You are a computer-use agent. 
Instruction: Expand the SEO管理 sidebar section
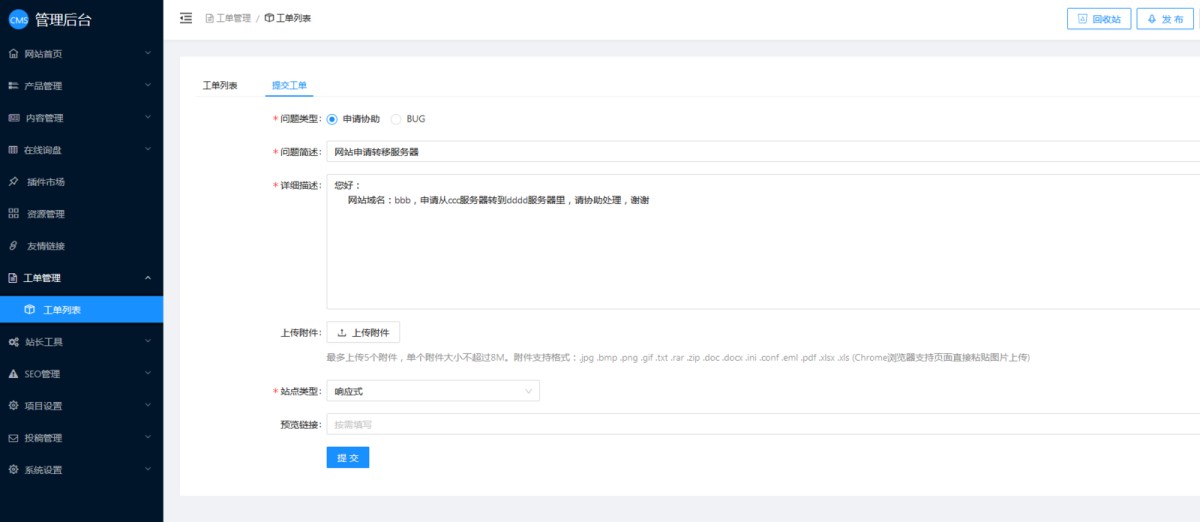click(x=80, y=374)
